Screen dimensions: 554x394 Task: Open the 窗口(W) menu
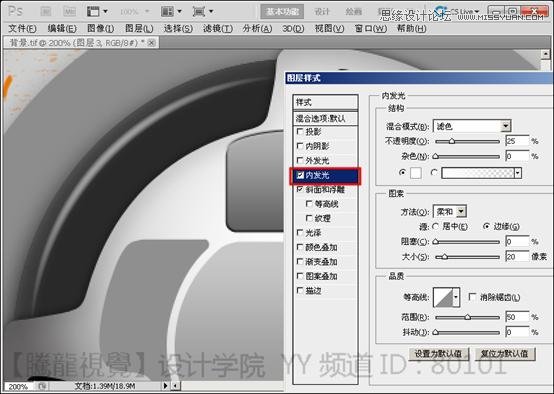(x=371, y=29)
